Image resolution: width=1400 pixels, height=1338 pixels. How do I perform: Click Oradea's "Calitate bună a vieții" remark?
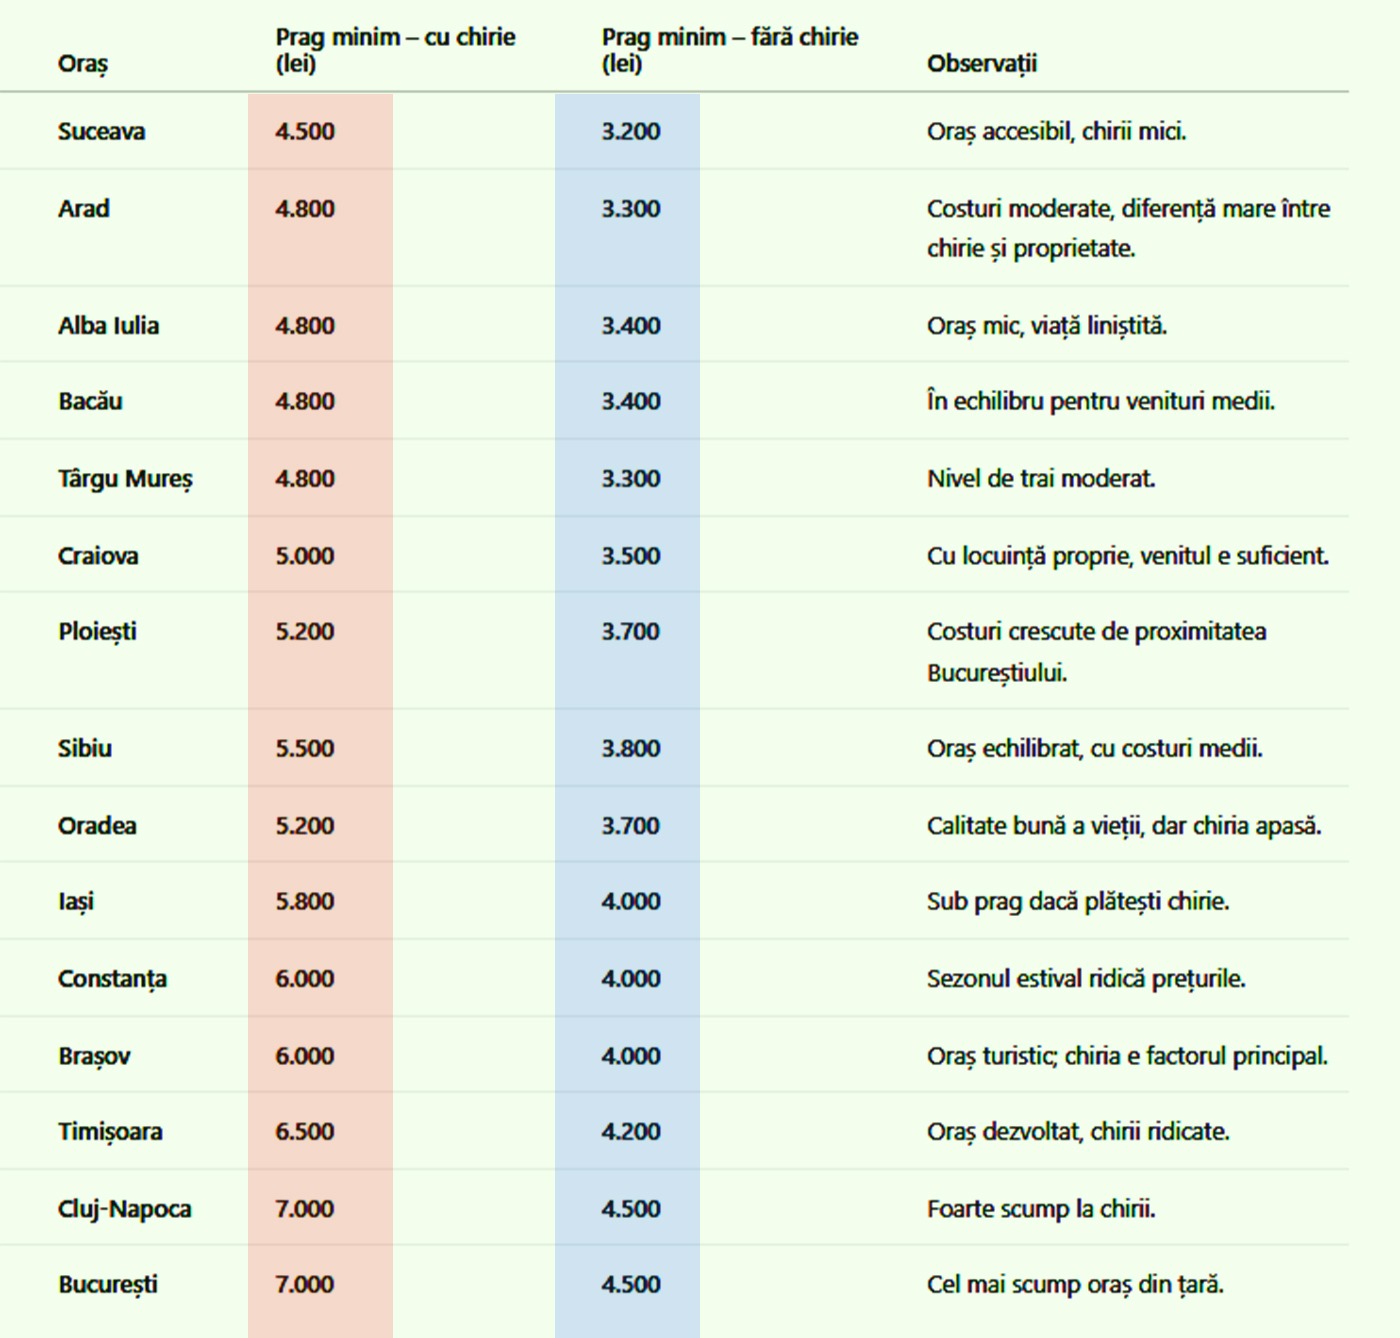click(x=1124, y=826)
